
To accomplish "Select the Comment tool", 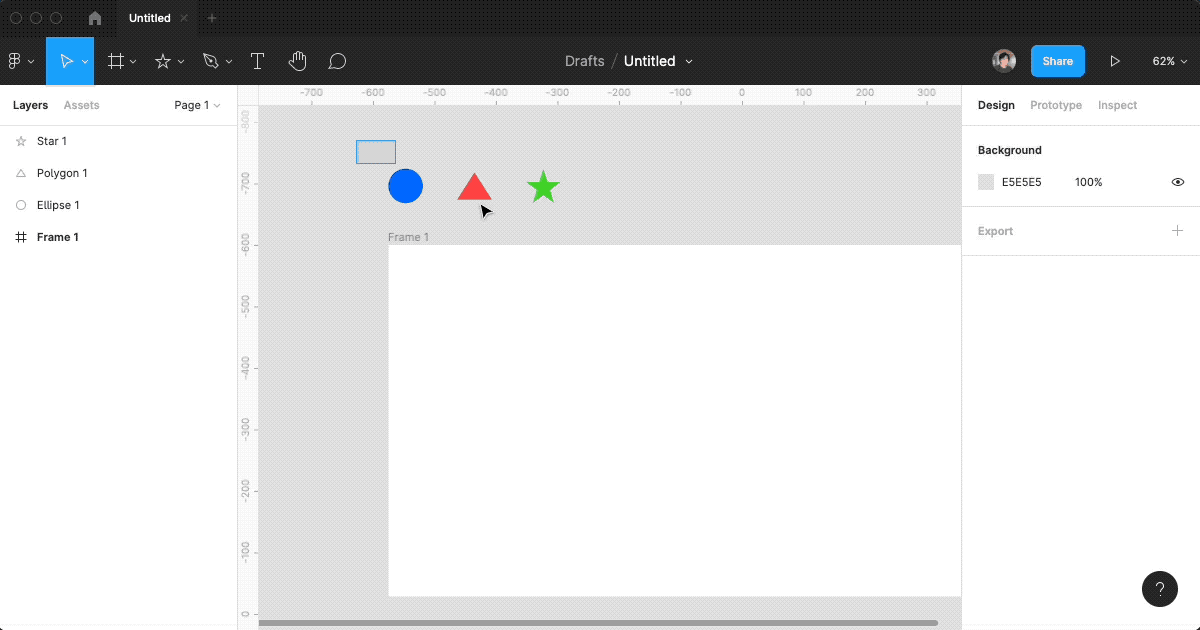I will (x=337, y=61).
